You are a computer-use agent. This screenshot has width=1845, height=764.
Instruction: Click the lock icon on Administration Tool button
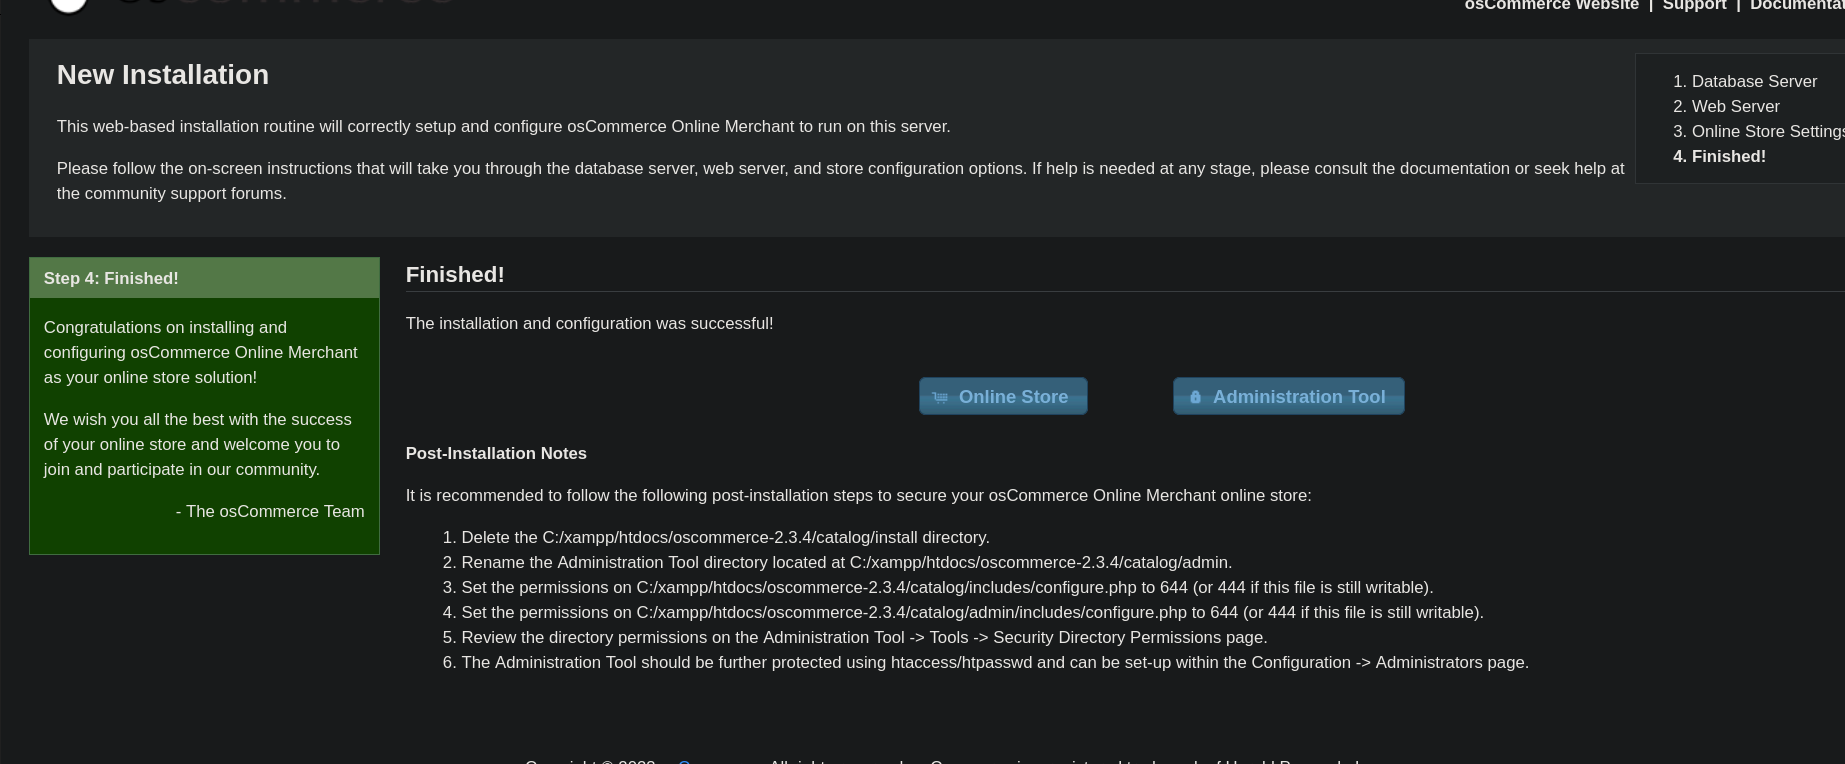point(1195,397)
